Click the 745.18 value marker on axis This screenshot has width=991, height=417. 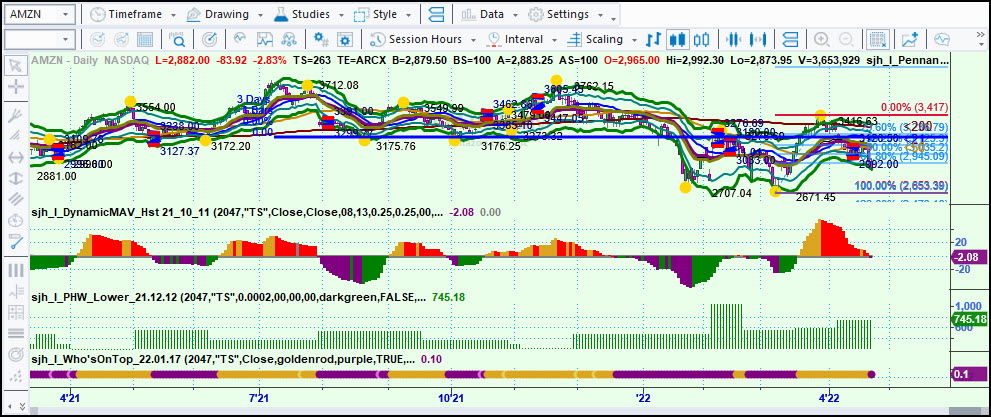[x=969, y=320]
